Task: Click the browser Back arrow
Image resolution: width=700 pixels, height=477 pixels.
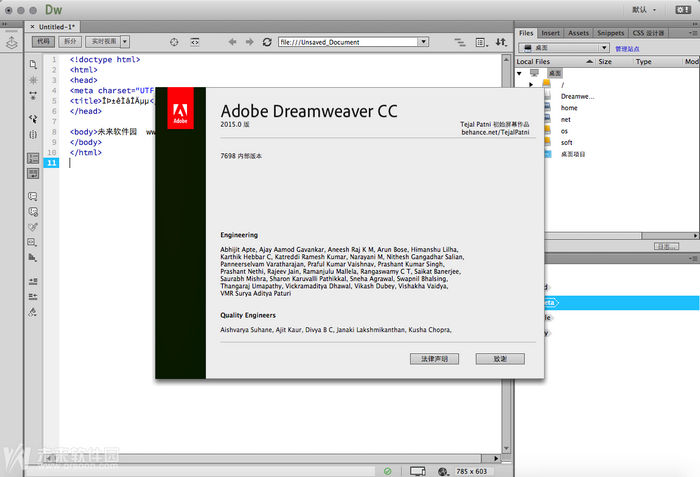Action: tap(232, 42)
